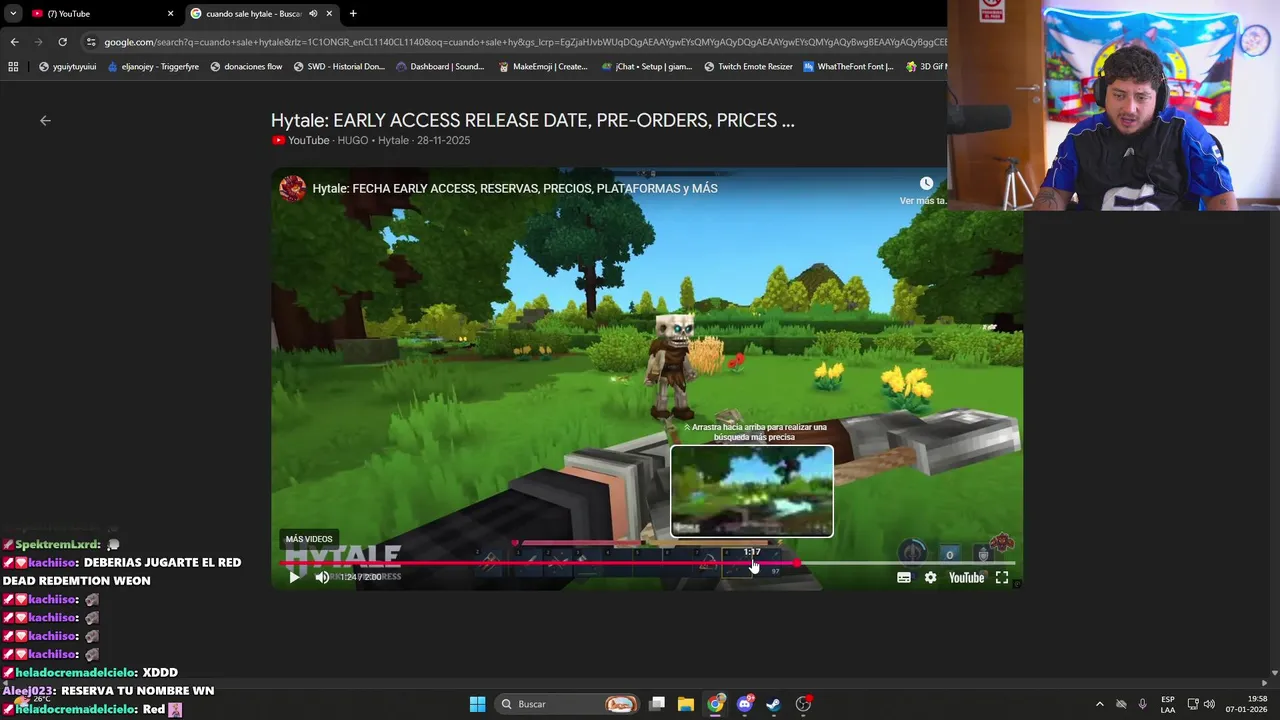
Task: Open the Windows Start menu
Action: click(x=478, y=704)
